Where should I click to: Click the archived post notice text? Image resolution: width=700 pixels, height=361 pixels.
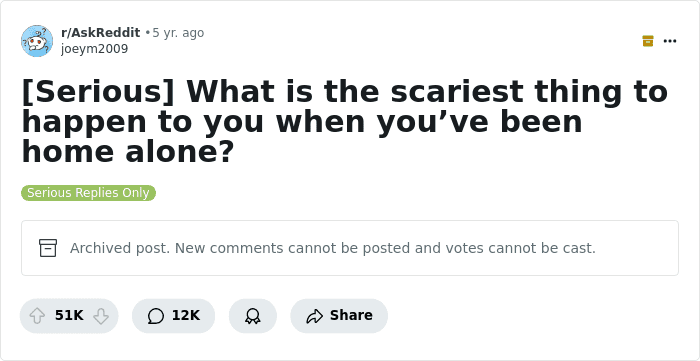(333, 248)
